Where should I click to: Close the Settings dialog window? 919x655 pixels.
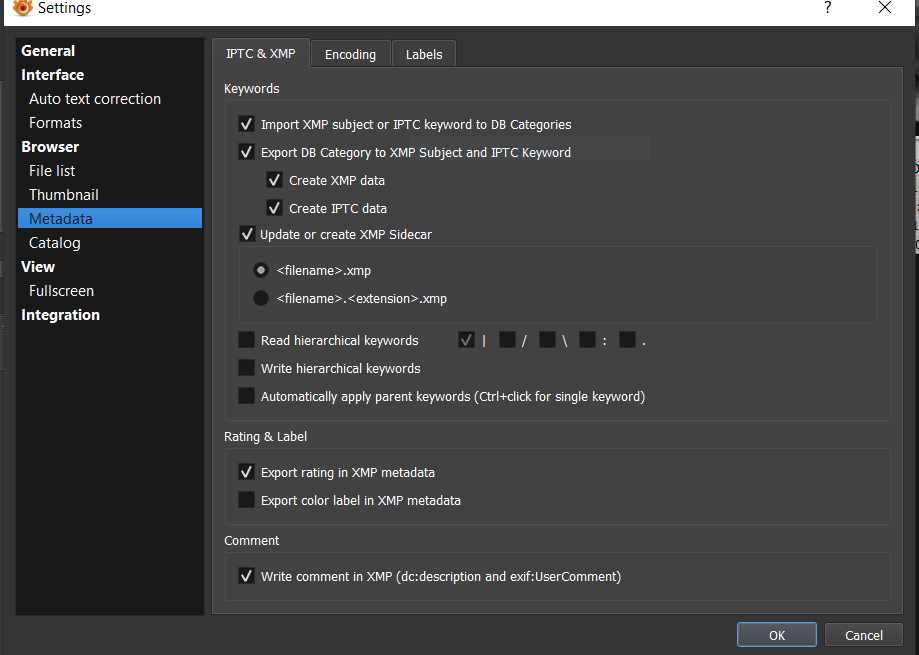(x=884, y=8)
